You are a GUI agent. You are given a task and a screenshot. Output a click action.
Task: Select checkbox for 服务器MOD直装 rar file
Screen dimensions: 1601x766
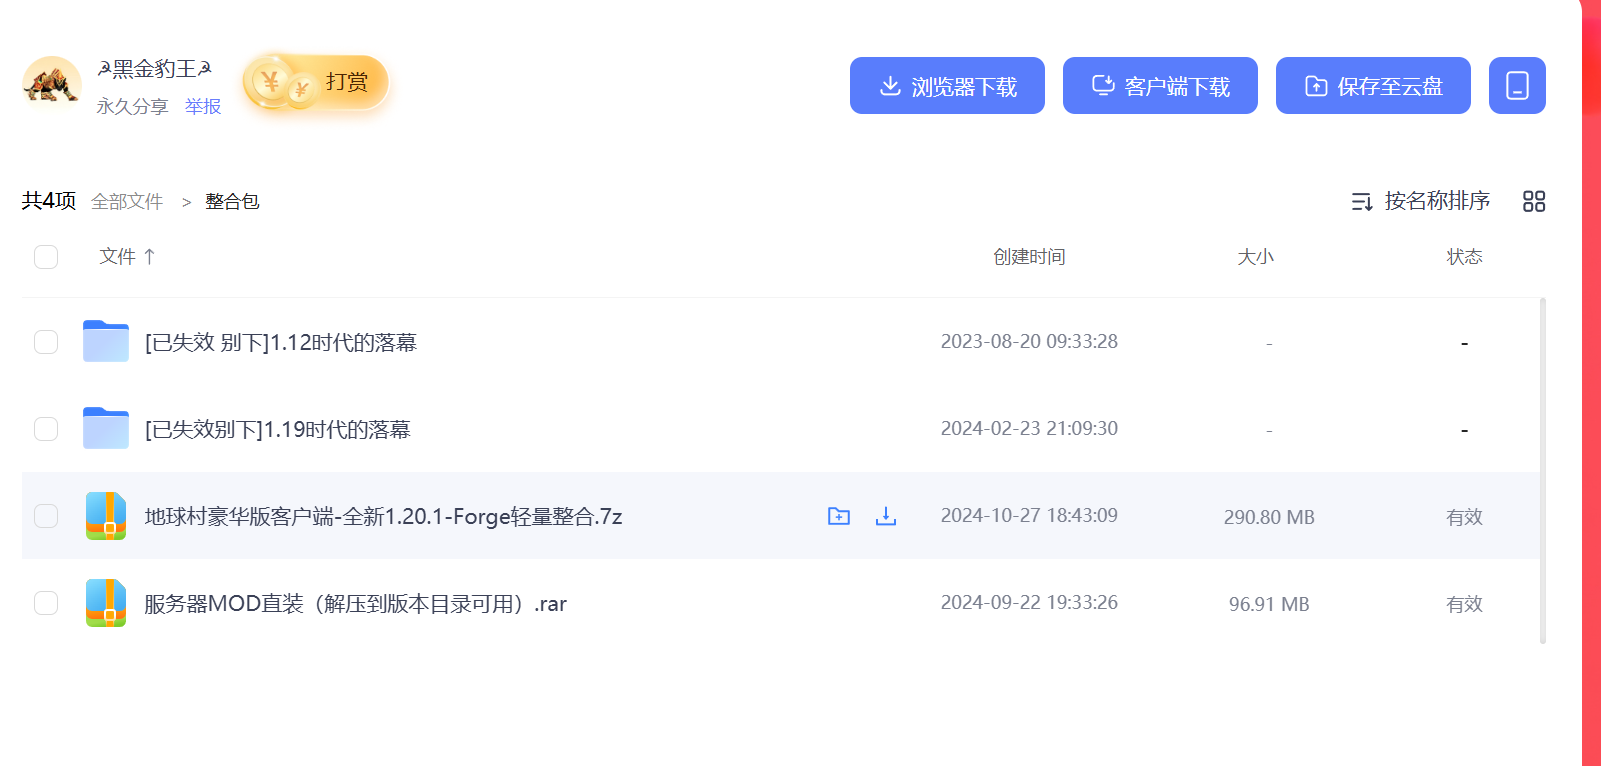click(x=46, y=603)
